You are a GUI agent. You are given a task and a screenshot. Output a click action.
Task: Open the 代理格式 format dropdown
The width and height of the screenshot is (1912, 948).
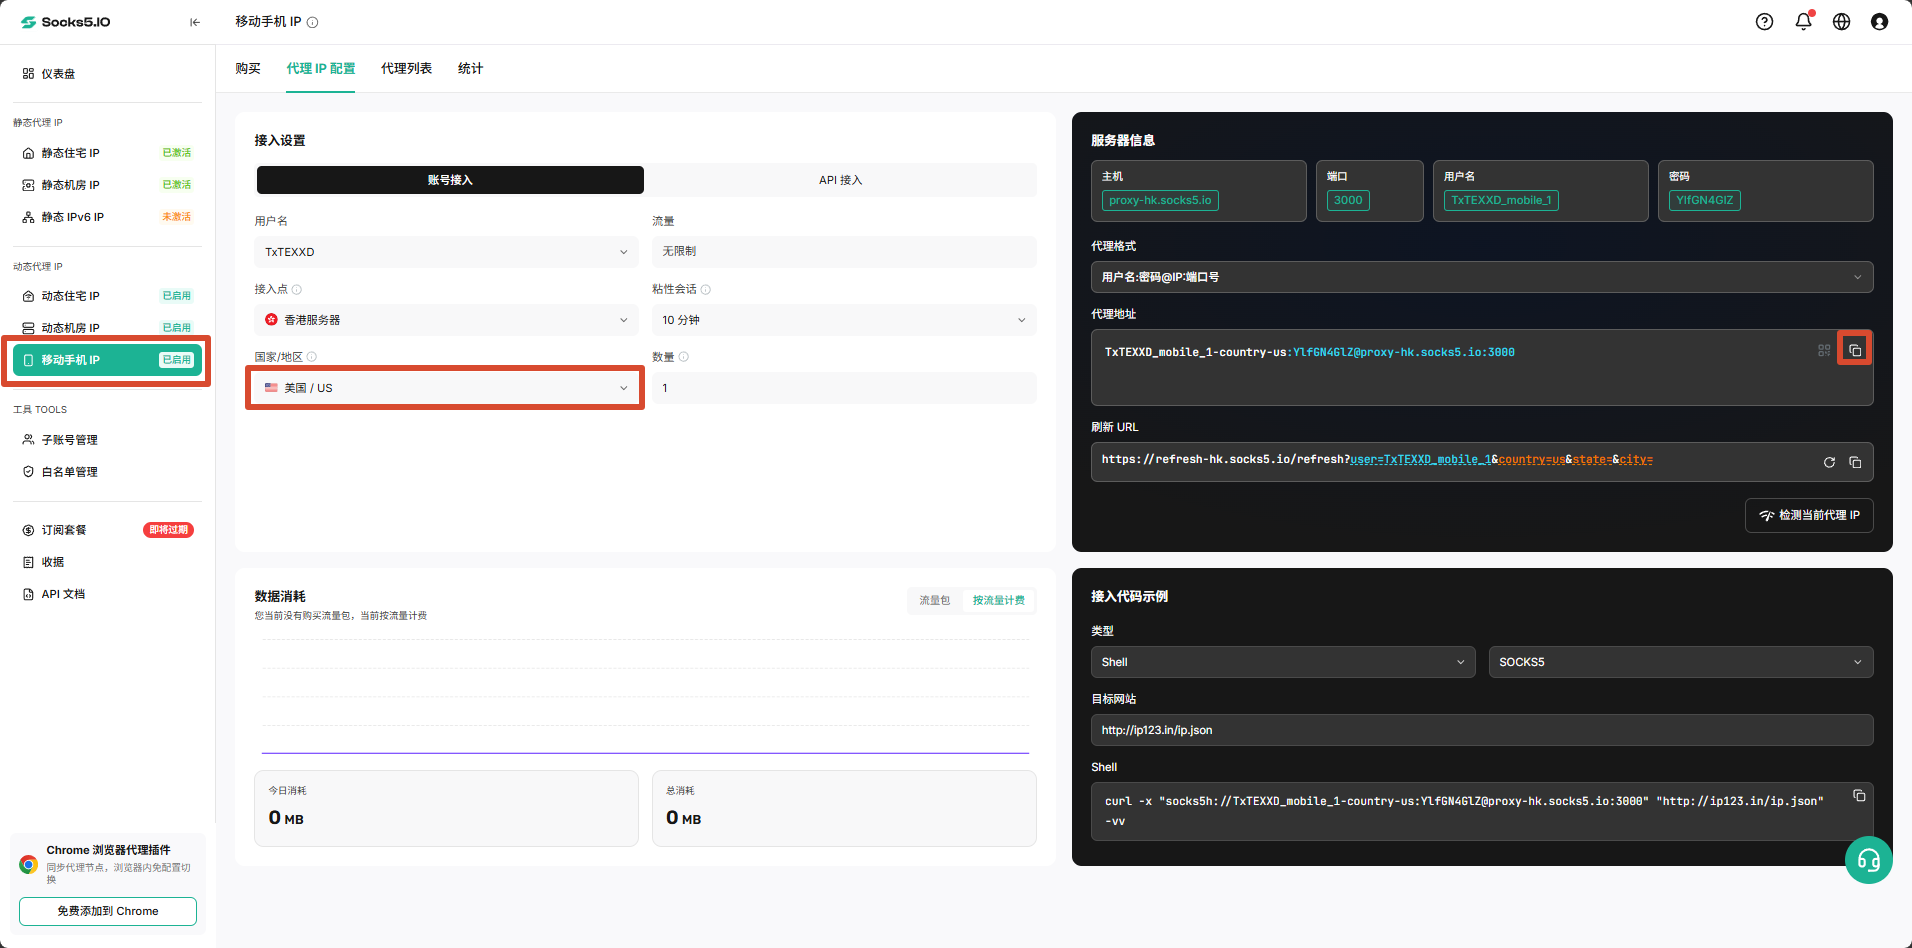point(1482,277)
